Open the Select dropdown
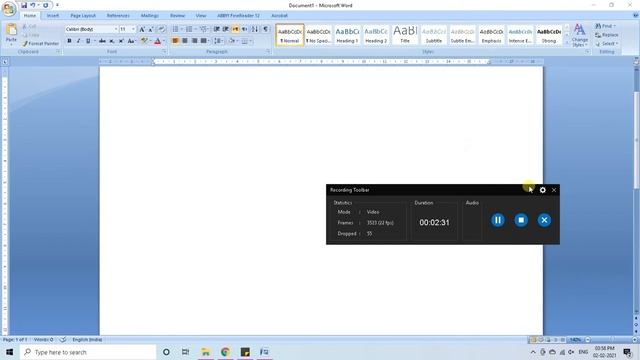Viewport: 640px width, 360px height. [x=607, y=44]
